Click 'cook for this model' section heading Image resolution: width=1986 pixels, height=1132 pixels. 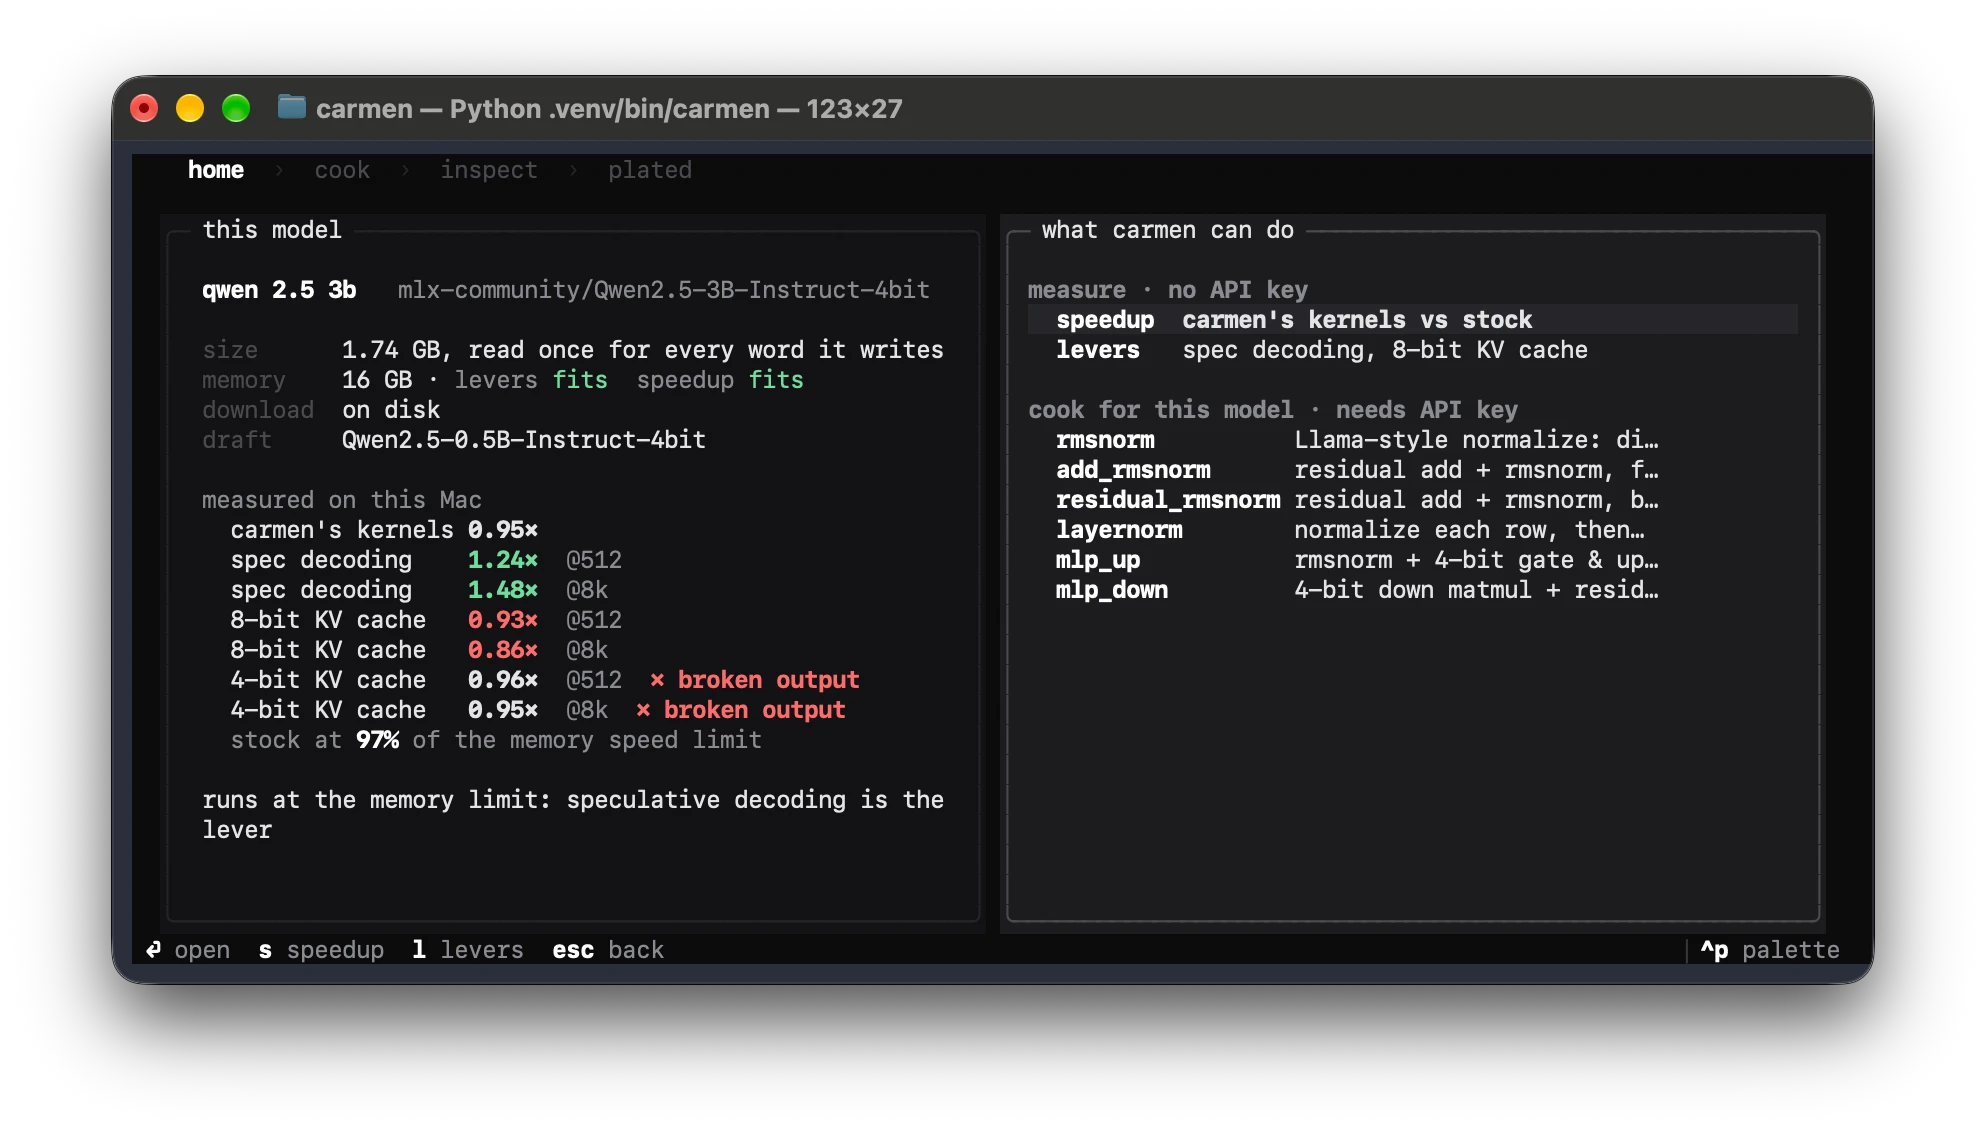tap(1161, 410)
